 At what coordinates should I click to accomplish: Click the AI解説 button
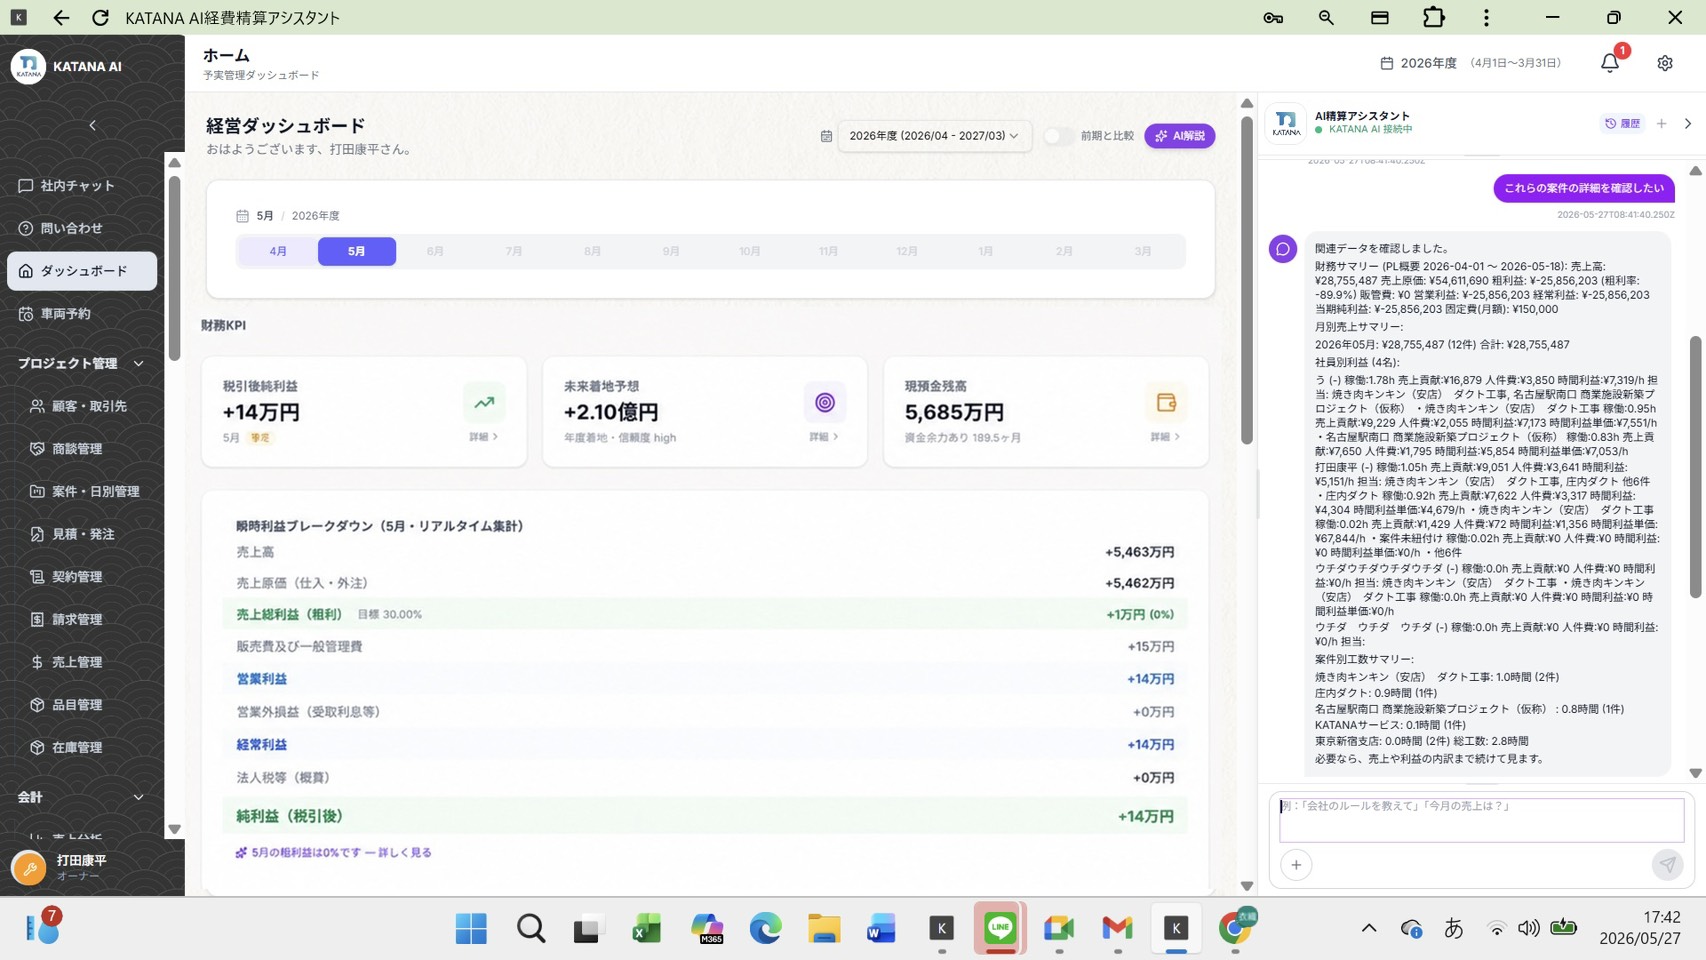[1180, 136]
